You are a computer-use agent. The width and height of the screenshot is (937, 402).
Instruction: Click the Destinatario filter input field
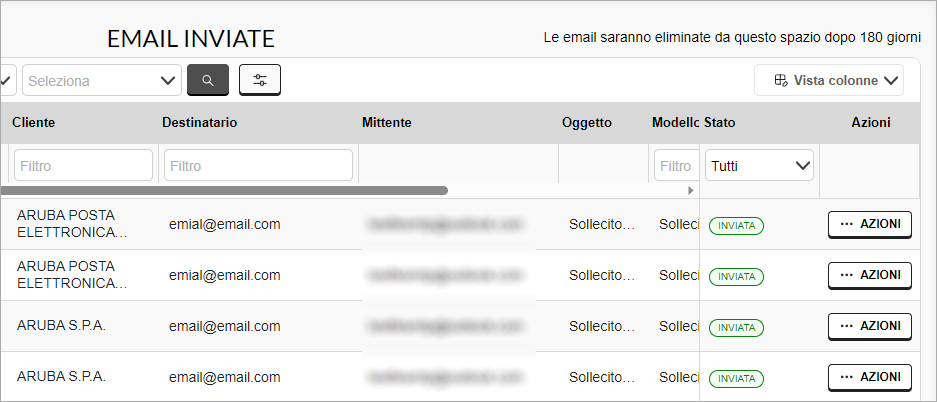[258, 165]
